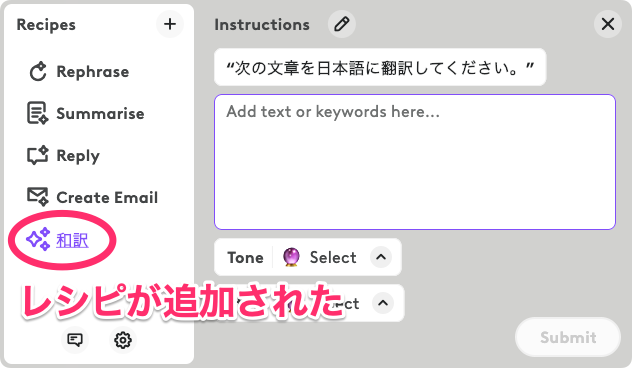The height and width of the screenshot is (368, 632).
Task: Click the Summarise document icon
Action: tap(37, 113)
